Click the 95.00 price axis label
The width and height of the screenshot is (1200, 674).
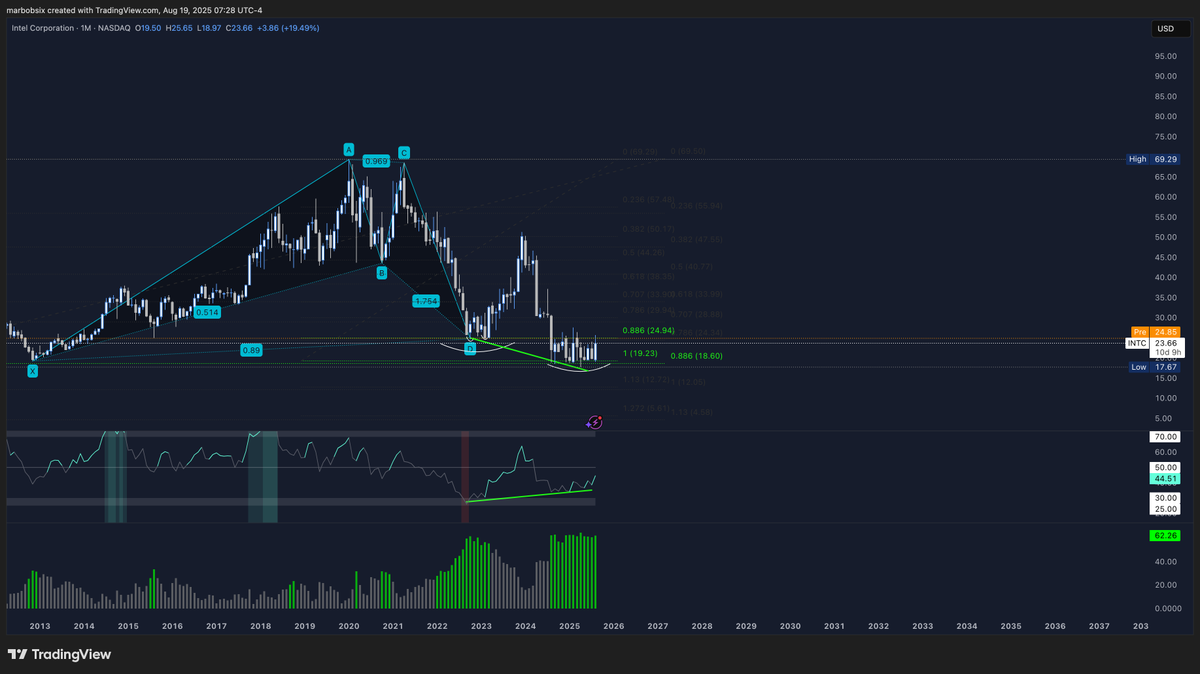[1164, 56]
